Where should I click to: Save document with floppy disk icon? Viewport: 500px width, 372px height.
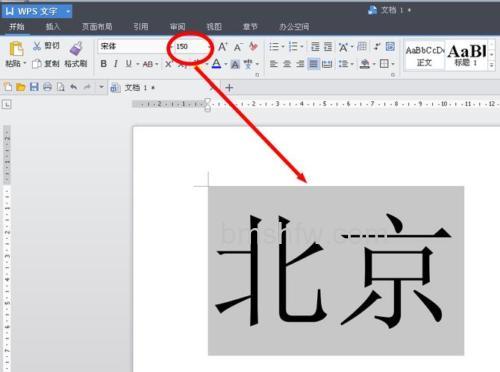pos(34,87)
